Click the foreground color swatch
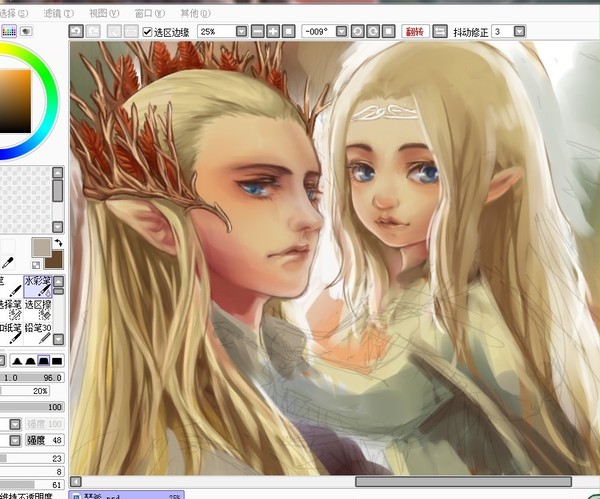600x499 pixels. (41, 247)
